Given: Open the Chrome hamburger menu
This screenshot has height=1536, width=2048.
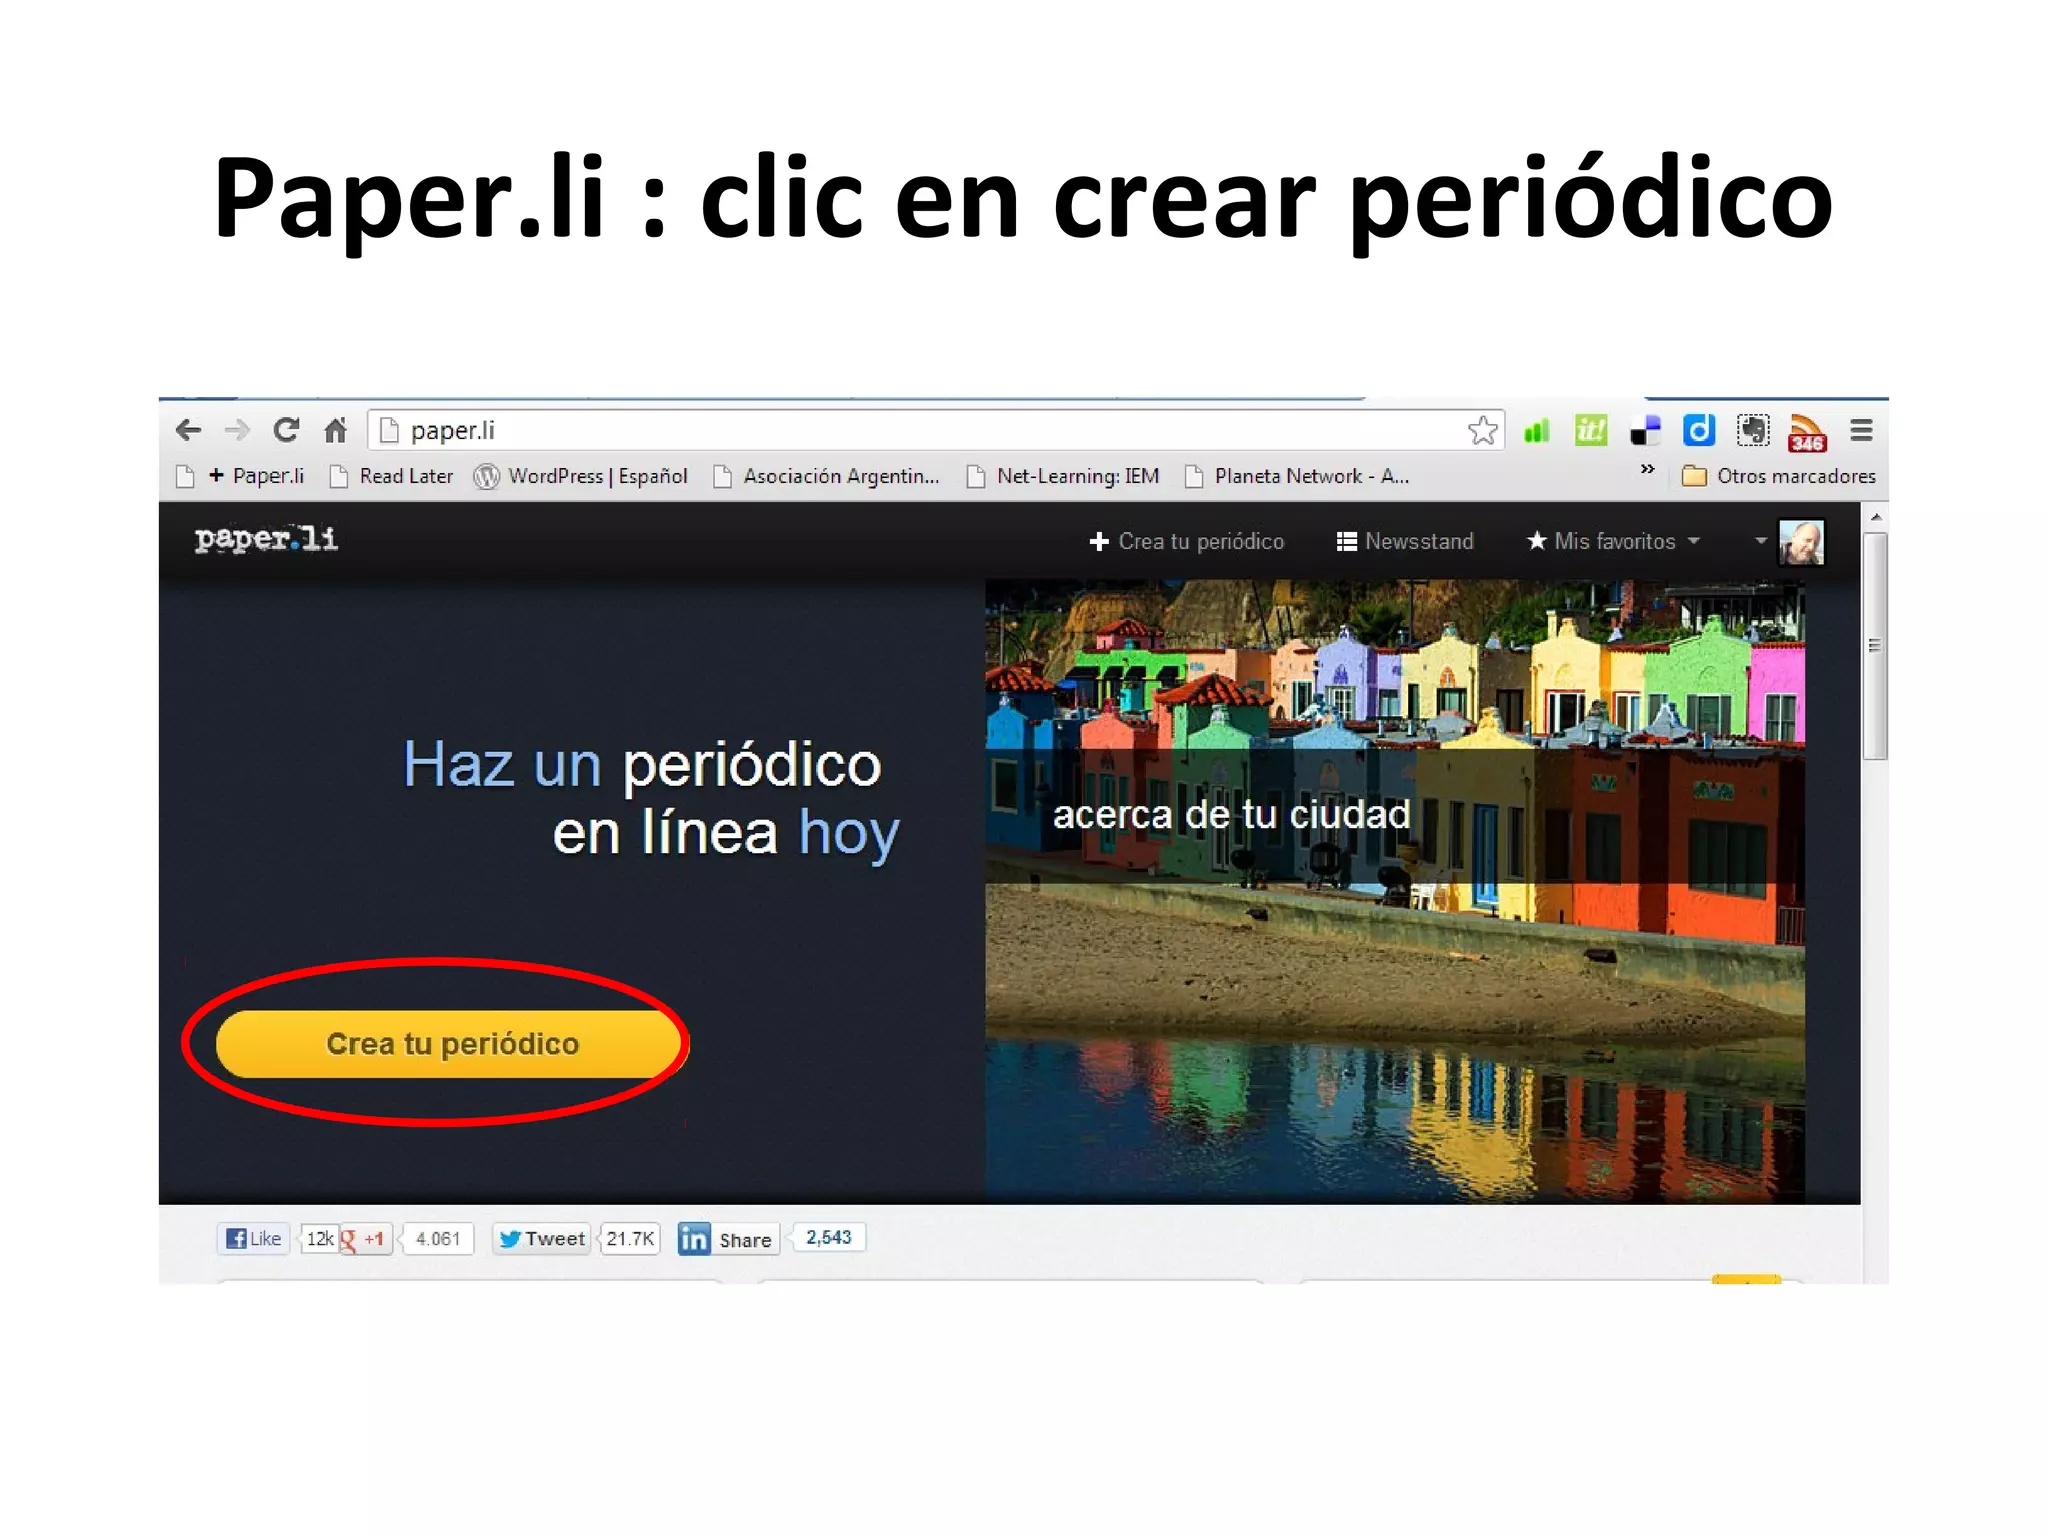Looking at the screenshot, I should pyautogui.click(x=1861, y=431).
